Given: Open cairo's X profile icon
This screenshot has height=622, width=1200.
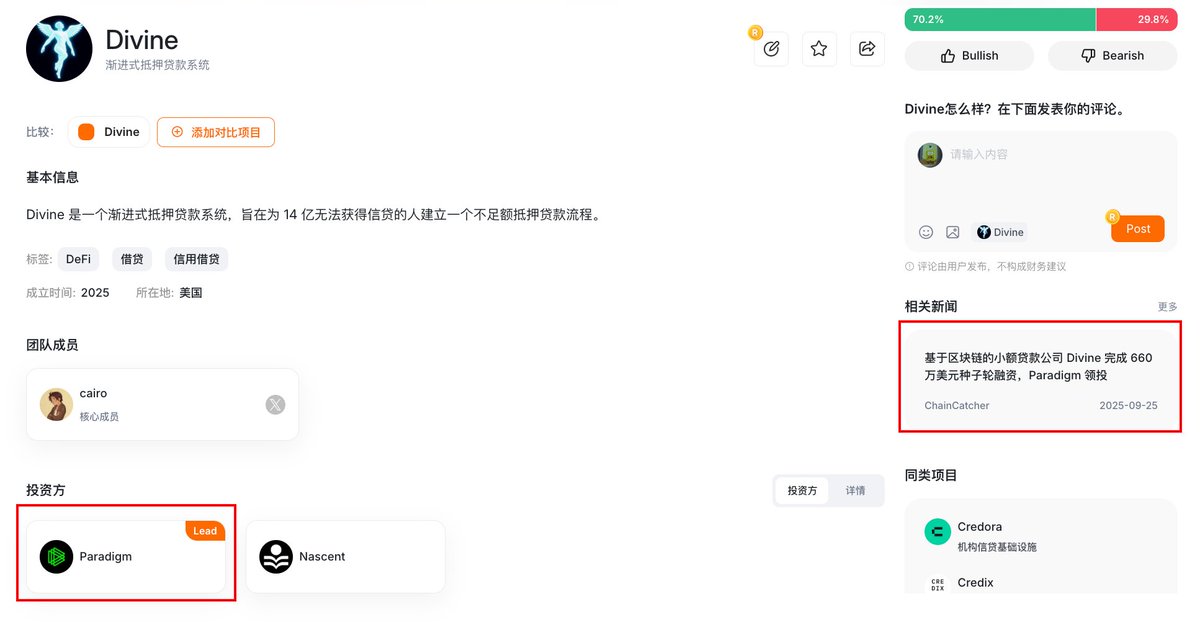Looking at the screenshot, I should coord(275,404).
